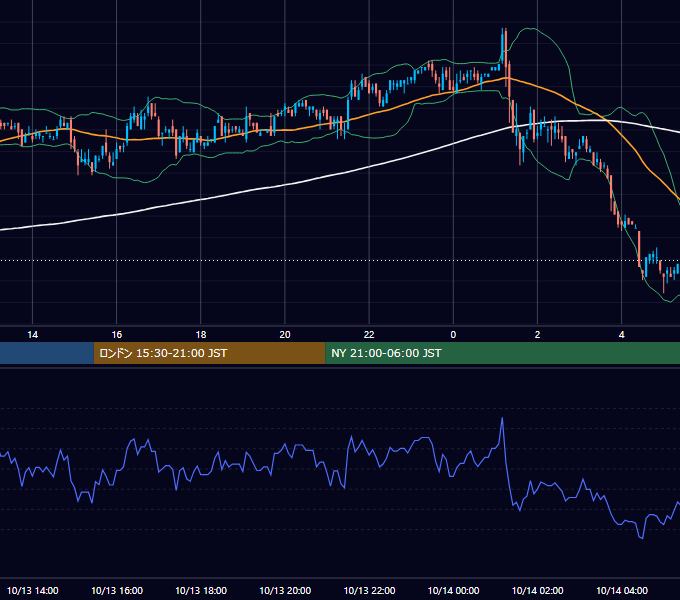Click the 10/14 02:00 date label
Image resolution: width=680 pixels, height=600 pixels.
coord(537,590)
